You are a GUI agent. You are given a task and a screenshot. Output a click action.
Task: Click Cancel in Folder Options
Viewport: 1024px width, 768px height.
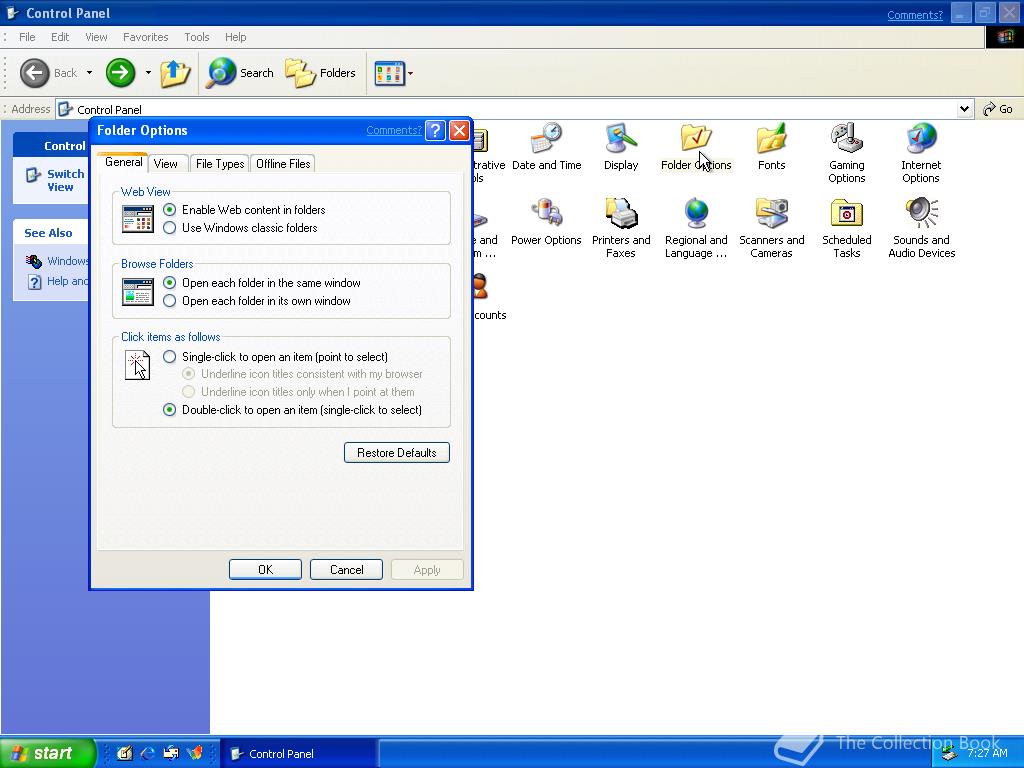click(x=346, y=569)
